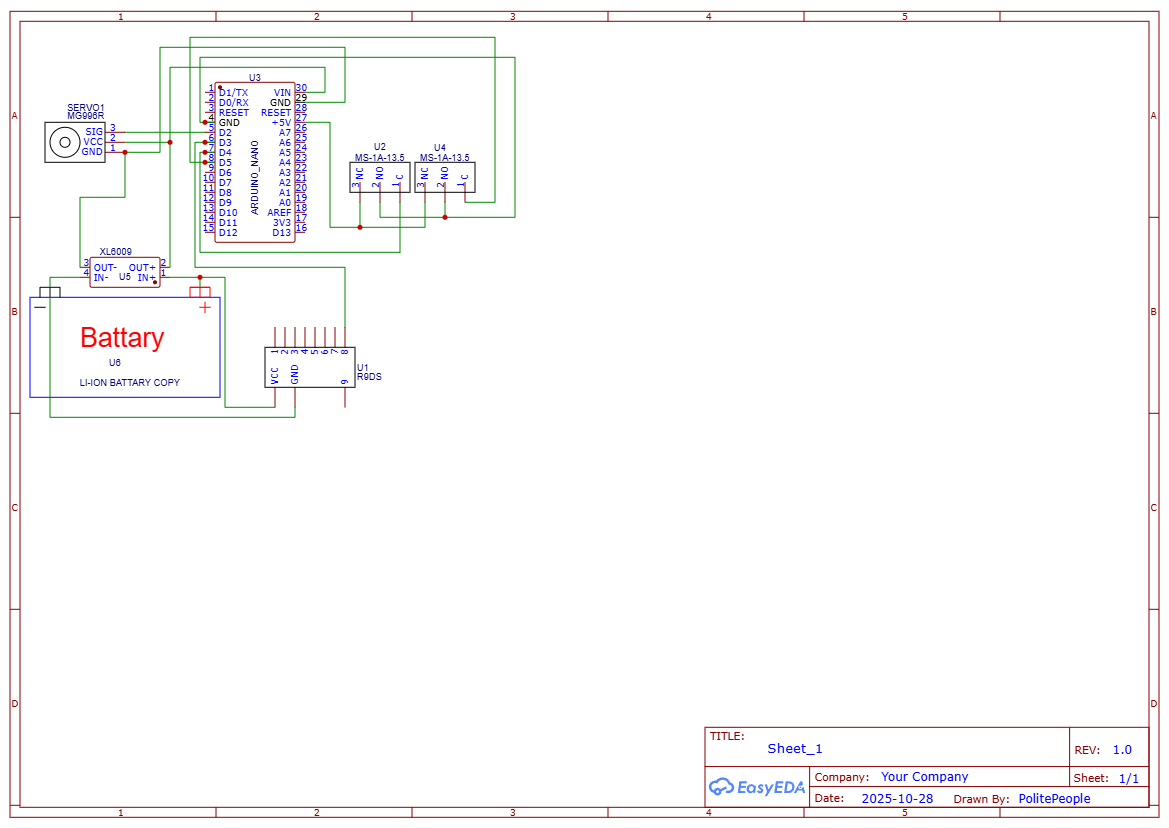
Task: Click the U2 MS-1A-13.5 relay symbol
Action: tap(378, 175)
